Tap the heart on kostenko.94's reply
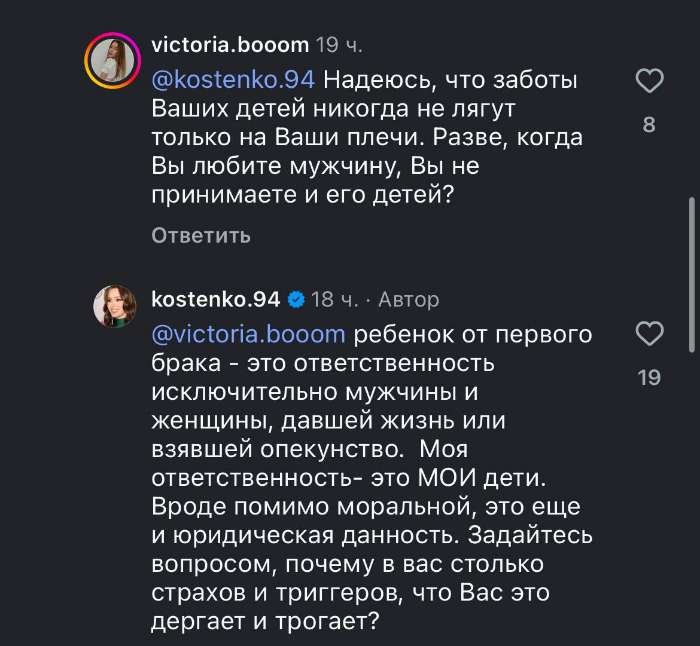This screenshot has height=646, width=700. pyautogui.click(x=649, y=334)
